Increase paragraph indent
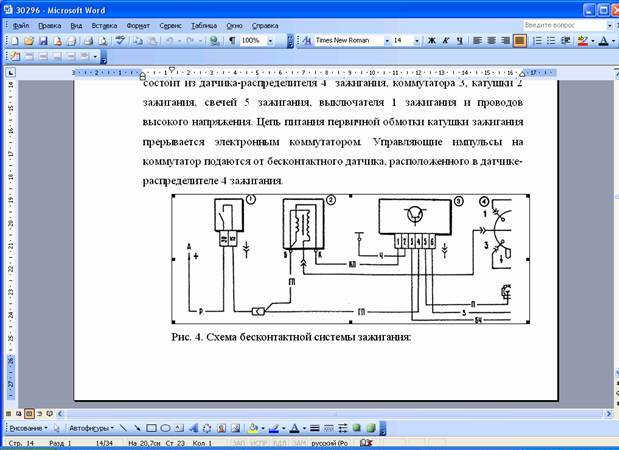619x450 pixels. coord(566,41)
